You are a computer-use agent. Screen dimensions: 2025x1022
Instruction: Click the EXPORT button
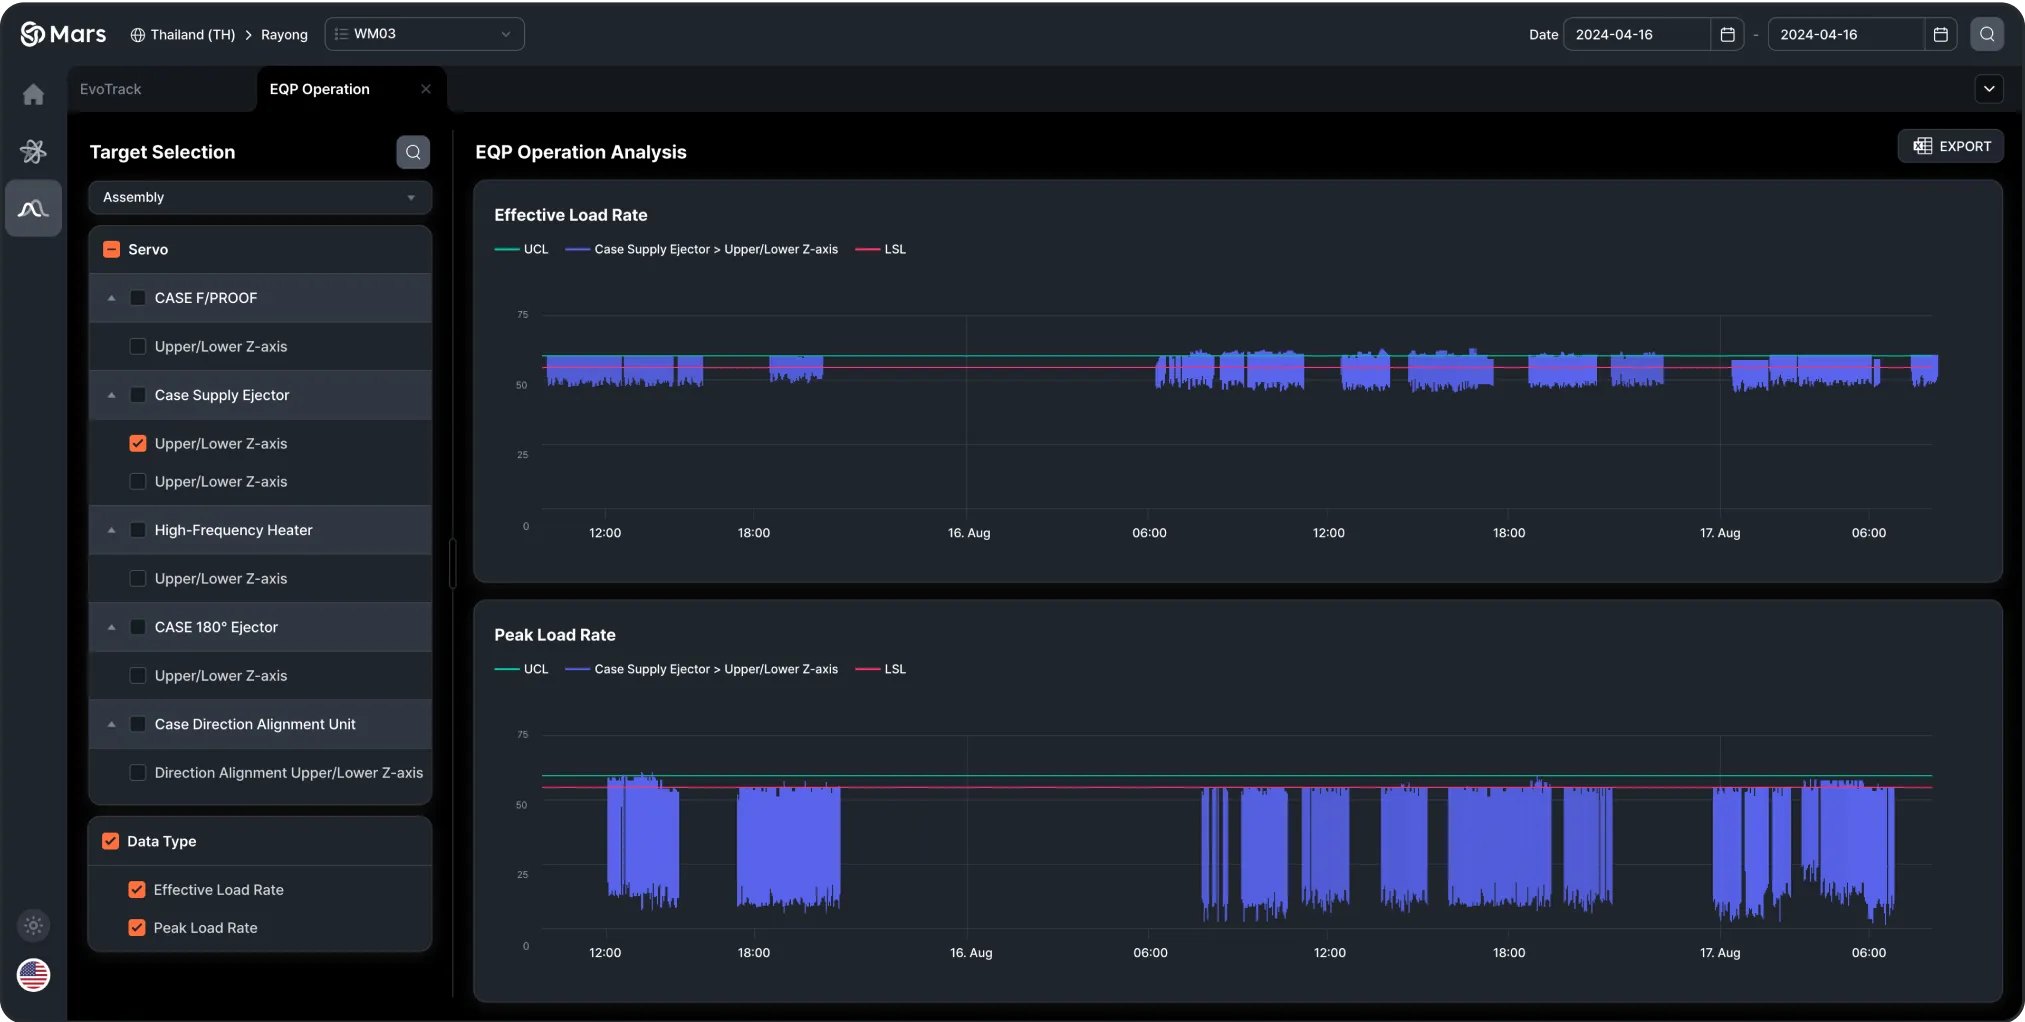click(1950, 145)
